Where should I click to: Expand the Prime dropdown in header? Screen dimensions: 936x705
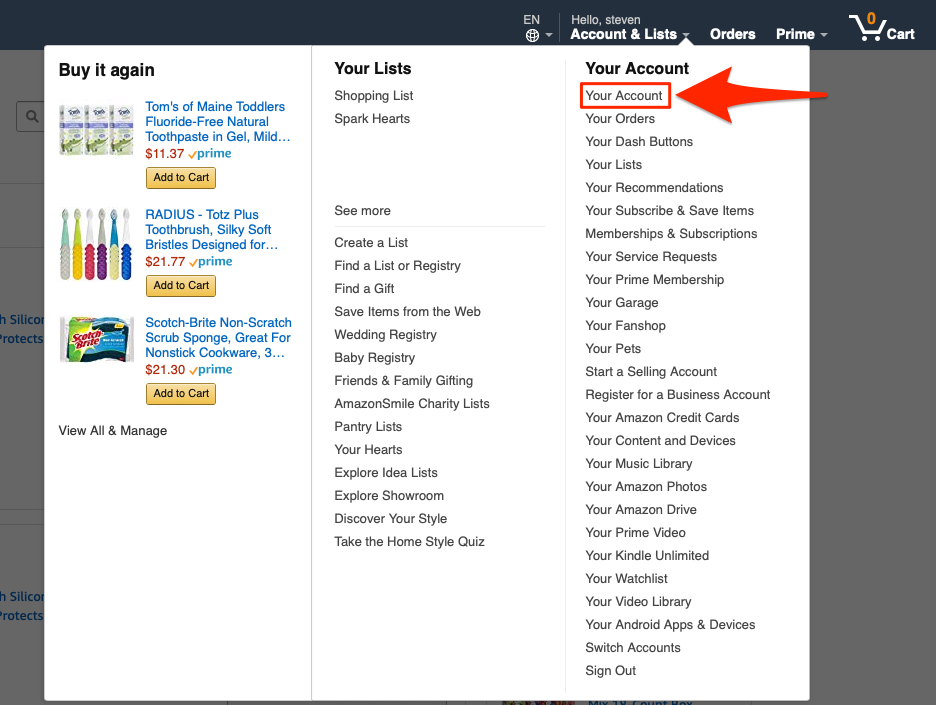coord(801,34)
